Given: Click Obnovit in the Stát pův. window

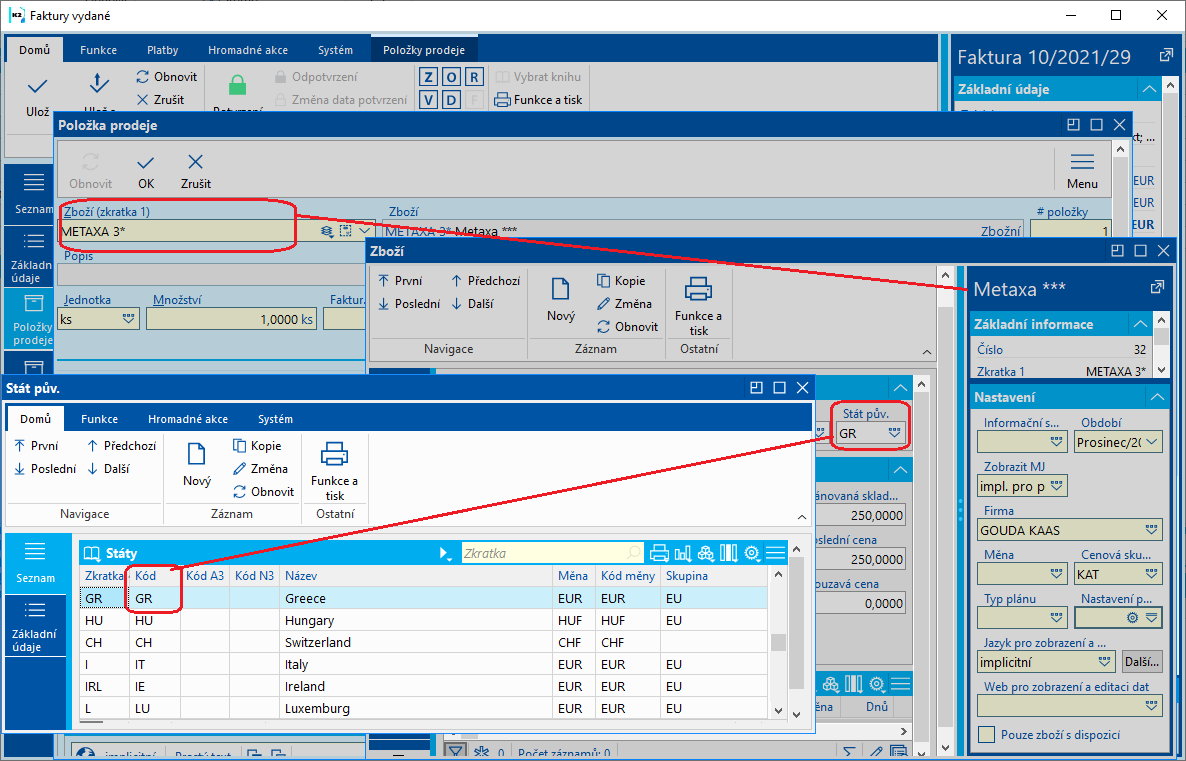Looking at the screenshot, I should (x=263, y=491).
